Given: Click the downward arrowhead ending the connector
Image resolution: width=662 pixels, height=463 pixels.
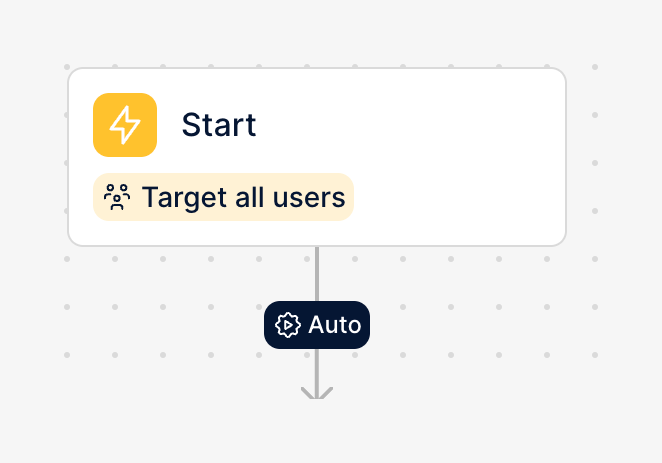Looking at the screenshot, I should point(317,392).
